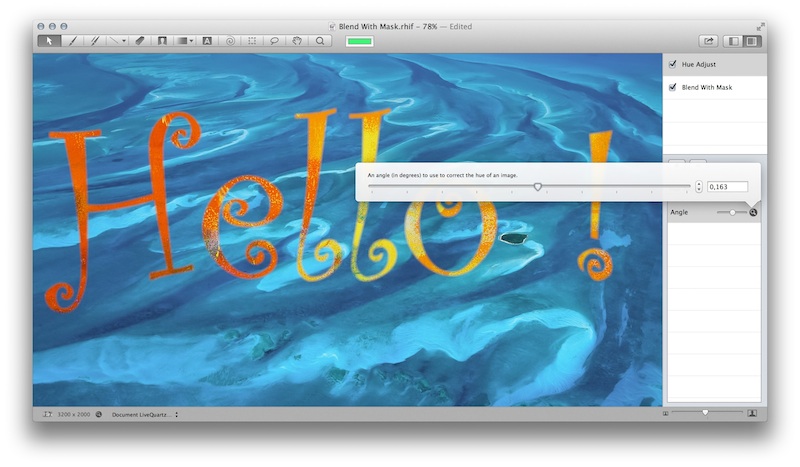Viewport: 800px width, 467px height.
Task: Click the angle value field showing 0,163
Action: (x=727, y=187)
